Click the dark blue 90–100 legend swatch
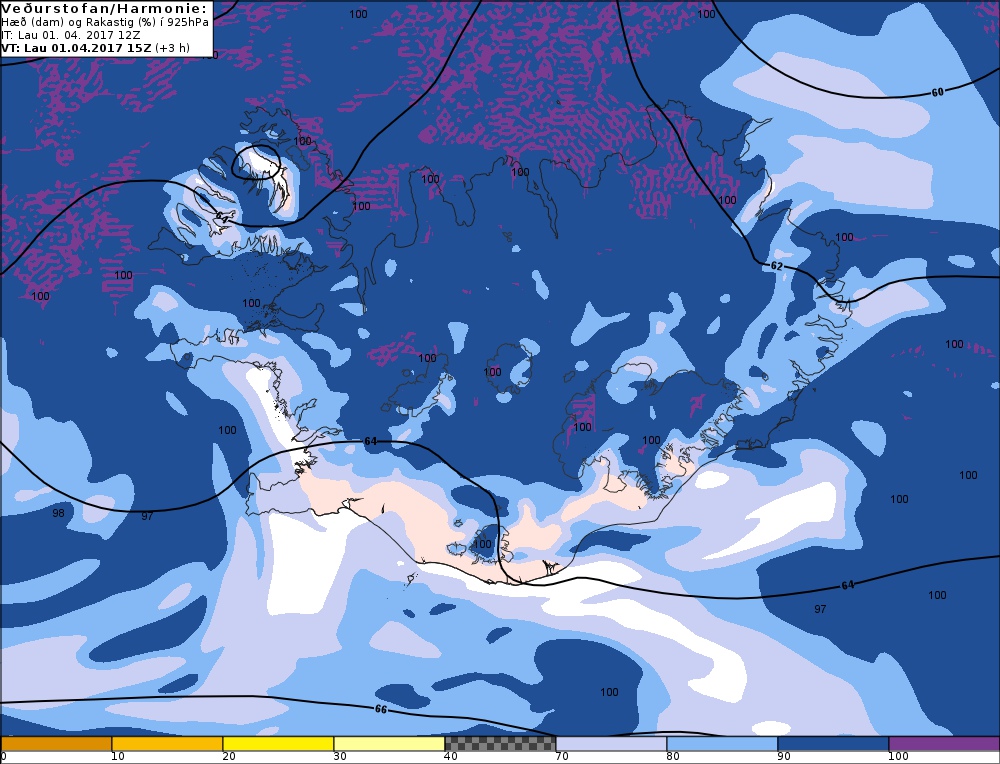The width and height of the screenshot is (1000, 764). pyautogui.click(x=833, y=744)
